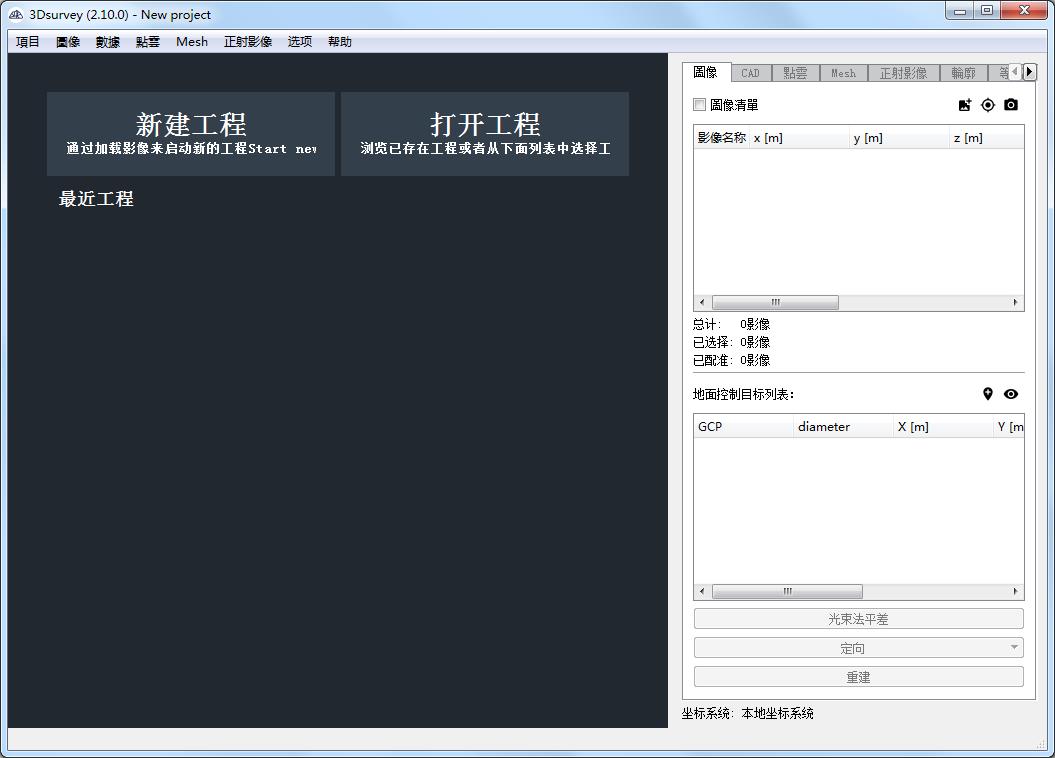Image resolution: width=1055 pixels, height=758 pixels.
Task: Open the 定向 dropdown arrow
Action: 1013,647
